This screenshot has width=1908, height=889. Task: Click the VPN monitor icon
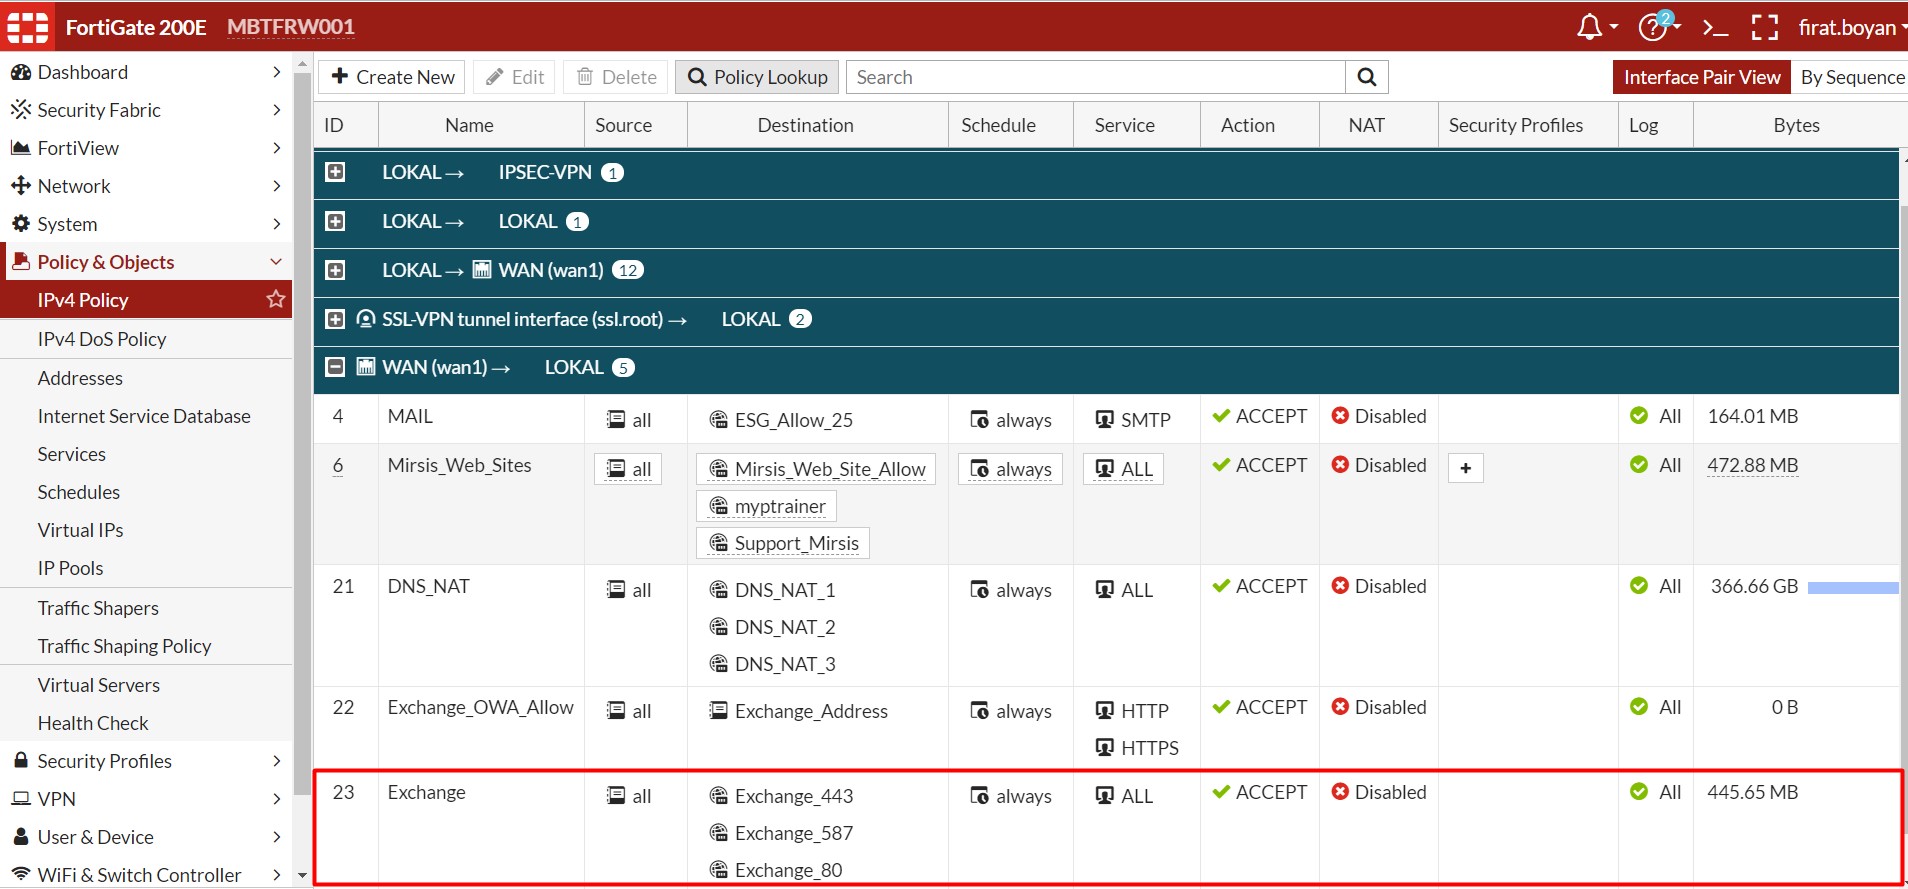click(x=20, y=799)
